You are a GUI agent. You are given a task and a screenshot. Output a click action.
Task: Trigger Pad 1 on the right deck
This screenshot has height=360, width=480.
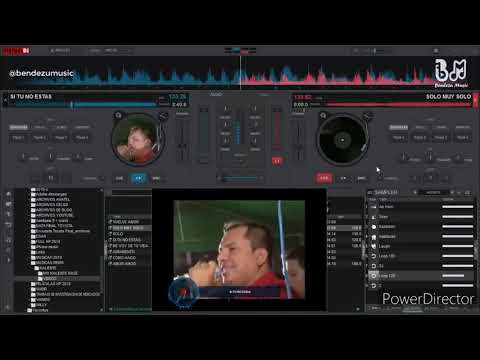click(398, 137)
